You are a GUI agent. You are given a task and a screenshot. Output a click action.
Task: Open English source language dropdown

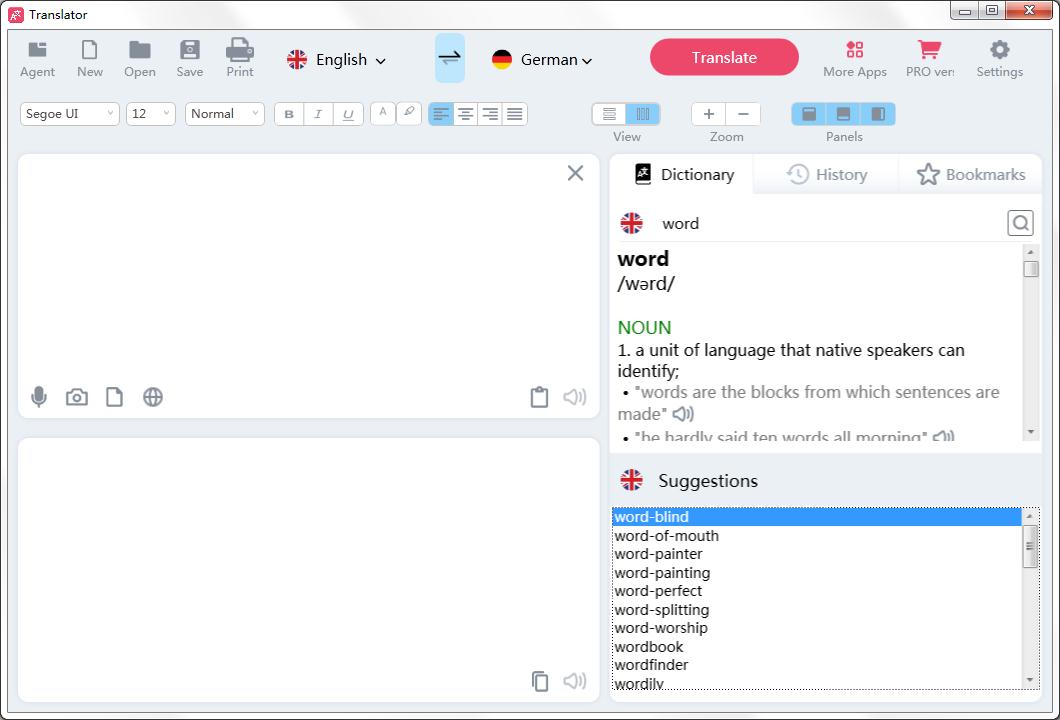pyautogui.click(x=336, y=59)
